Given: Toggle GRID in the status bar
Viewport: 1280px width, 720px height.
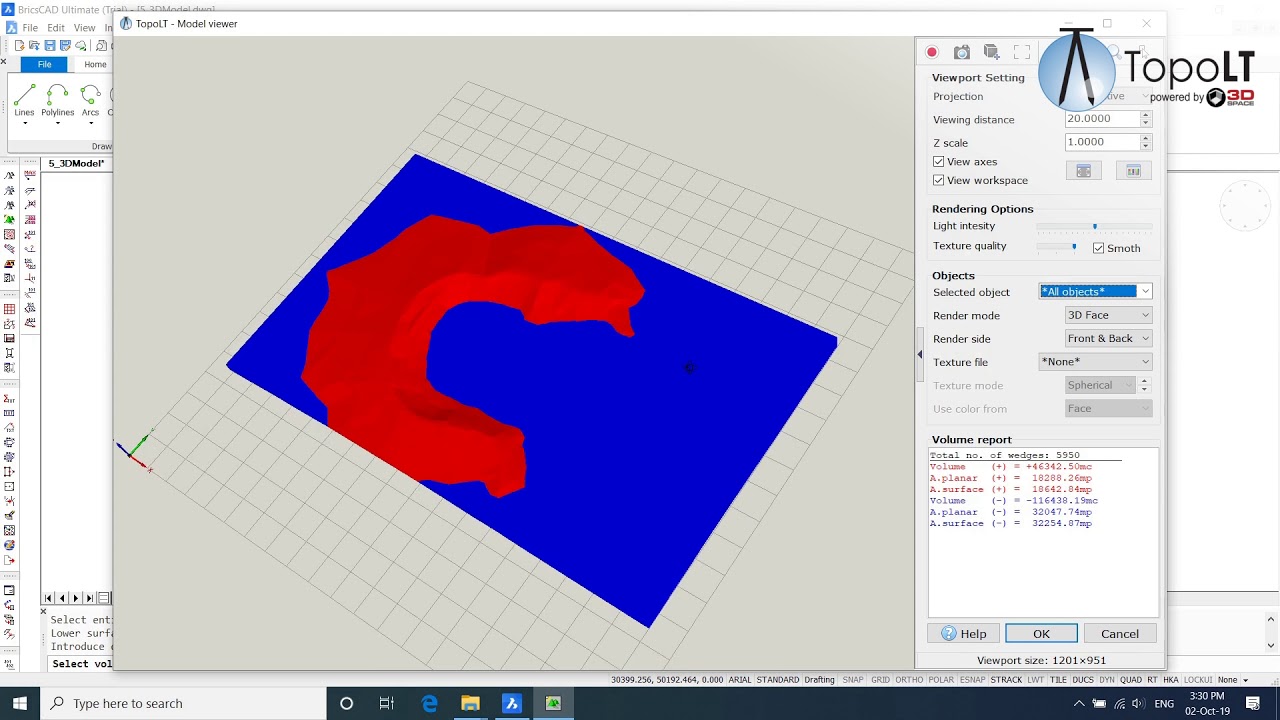Looking at the screenshot, I should point(880,680).
